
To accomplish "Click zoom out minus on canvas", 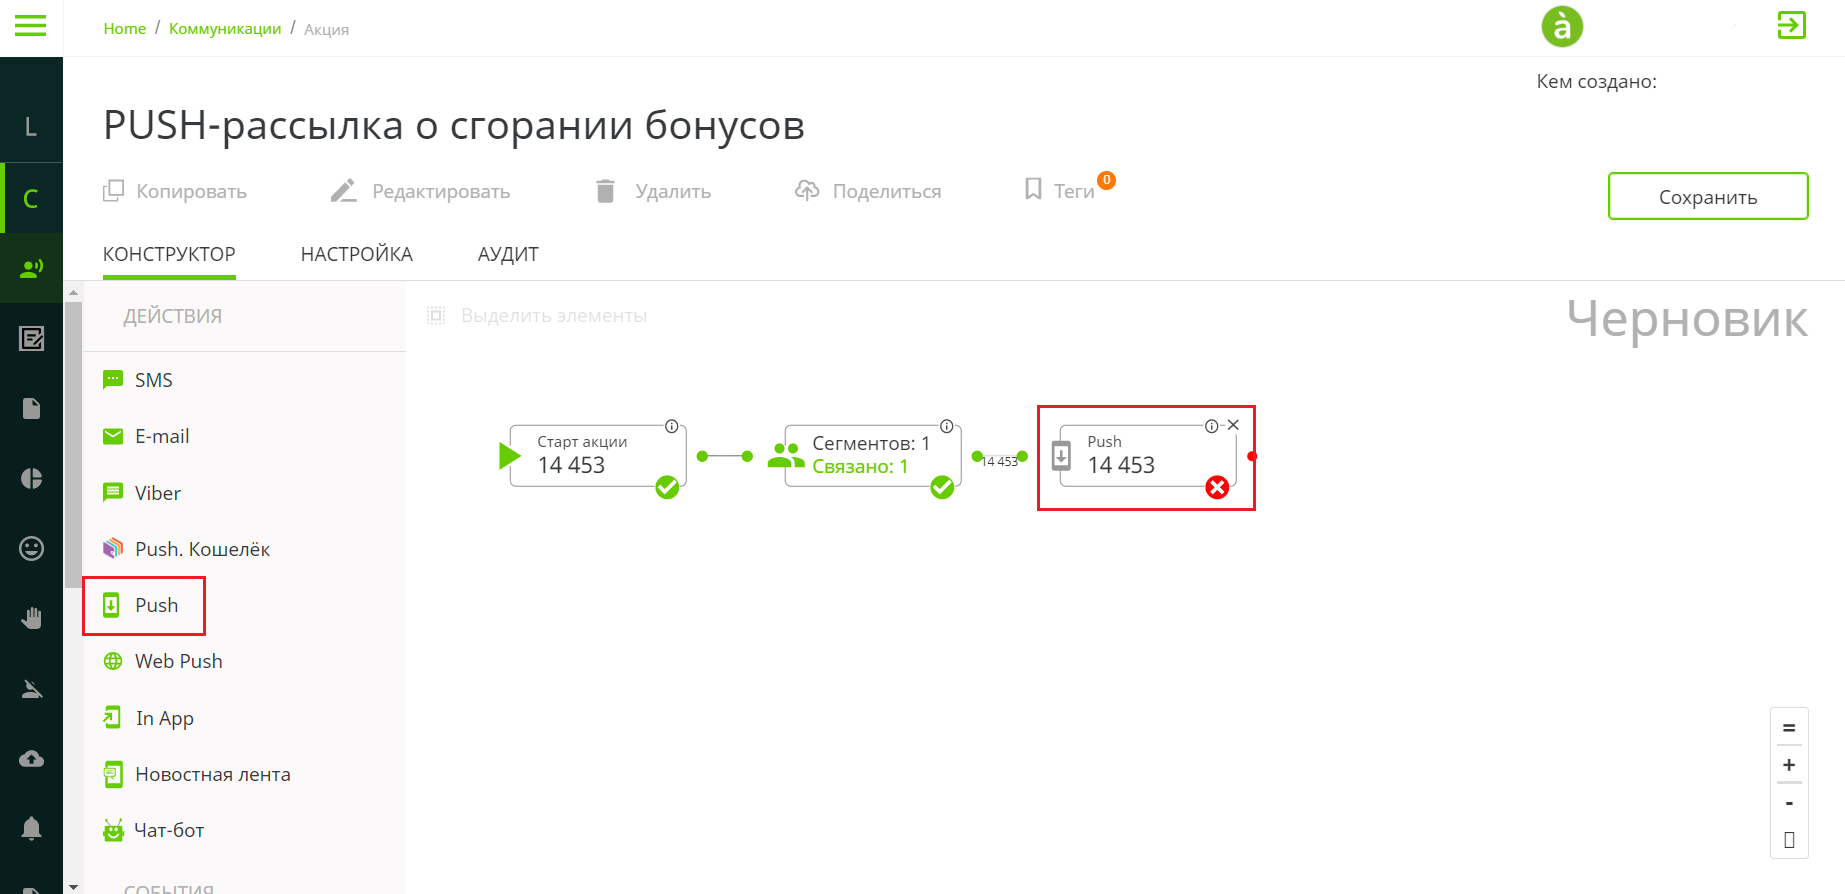I will (1789, 803).
